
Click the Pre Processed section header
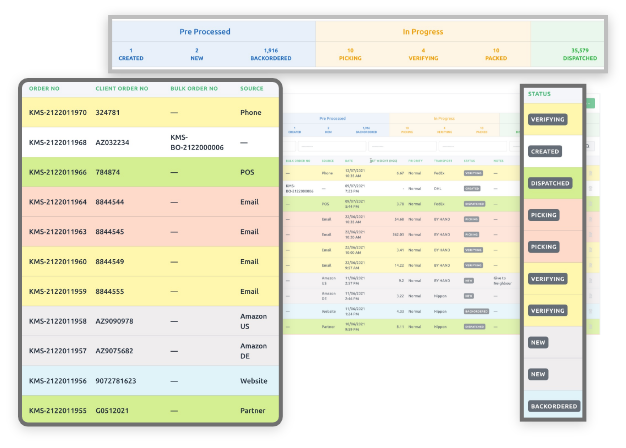[x=205, y=32]
